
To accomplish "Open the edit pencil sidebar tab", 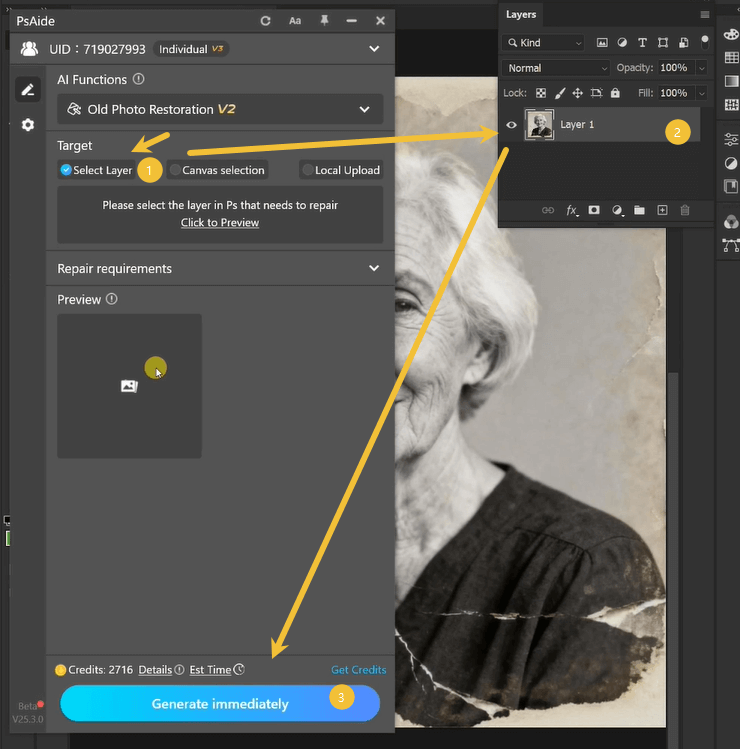I will (28, 89).
